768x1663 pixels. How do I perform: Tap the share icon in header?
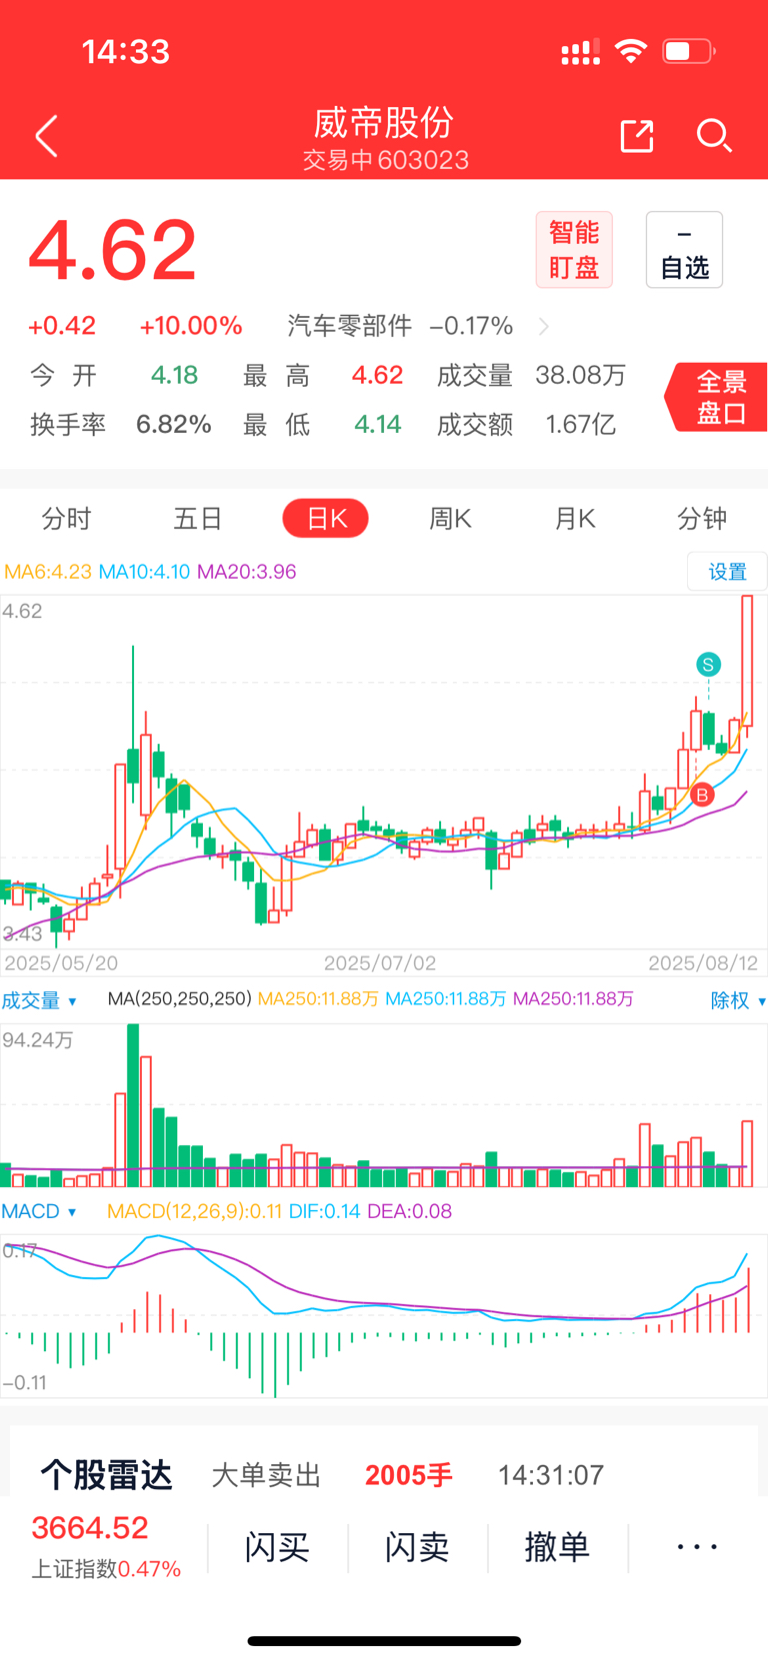(x=636, y=135)
